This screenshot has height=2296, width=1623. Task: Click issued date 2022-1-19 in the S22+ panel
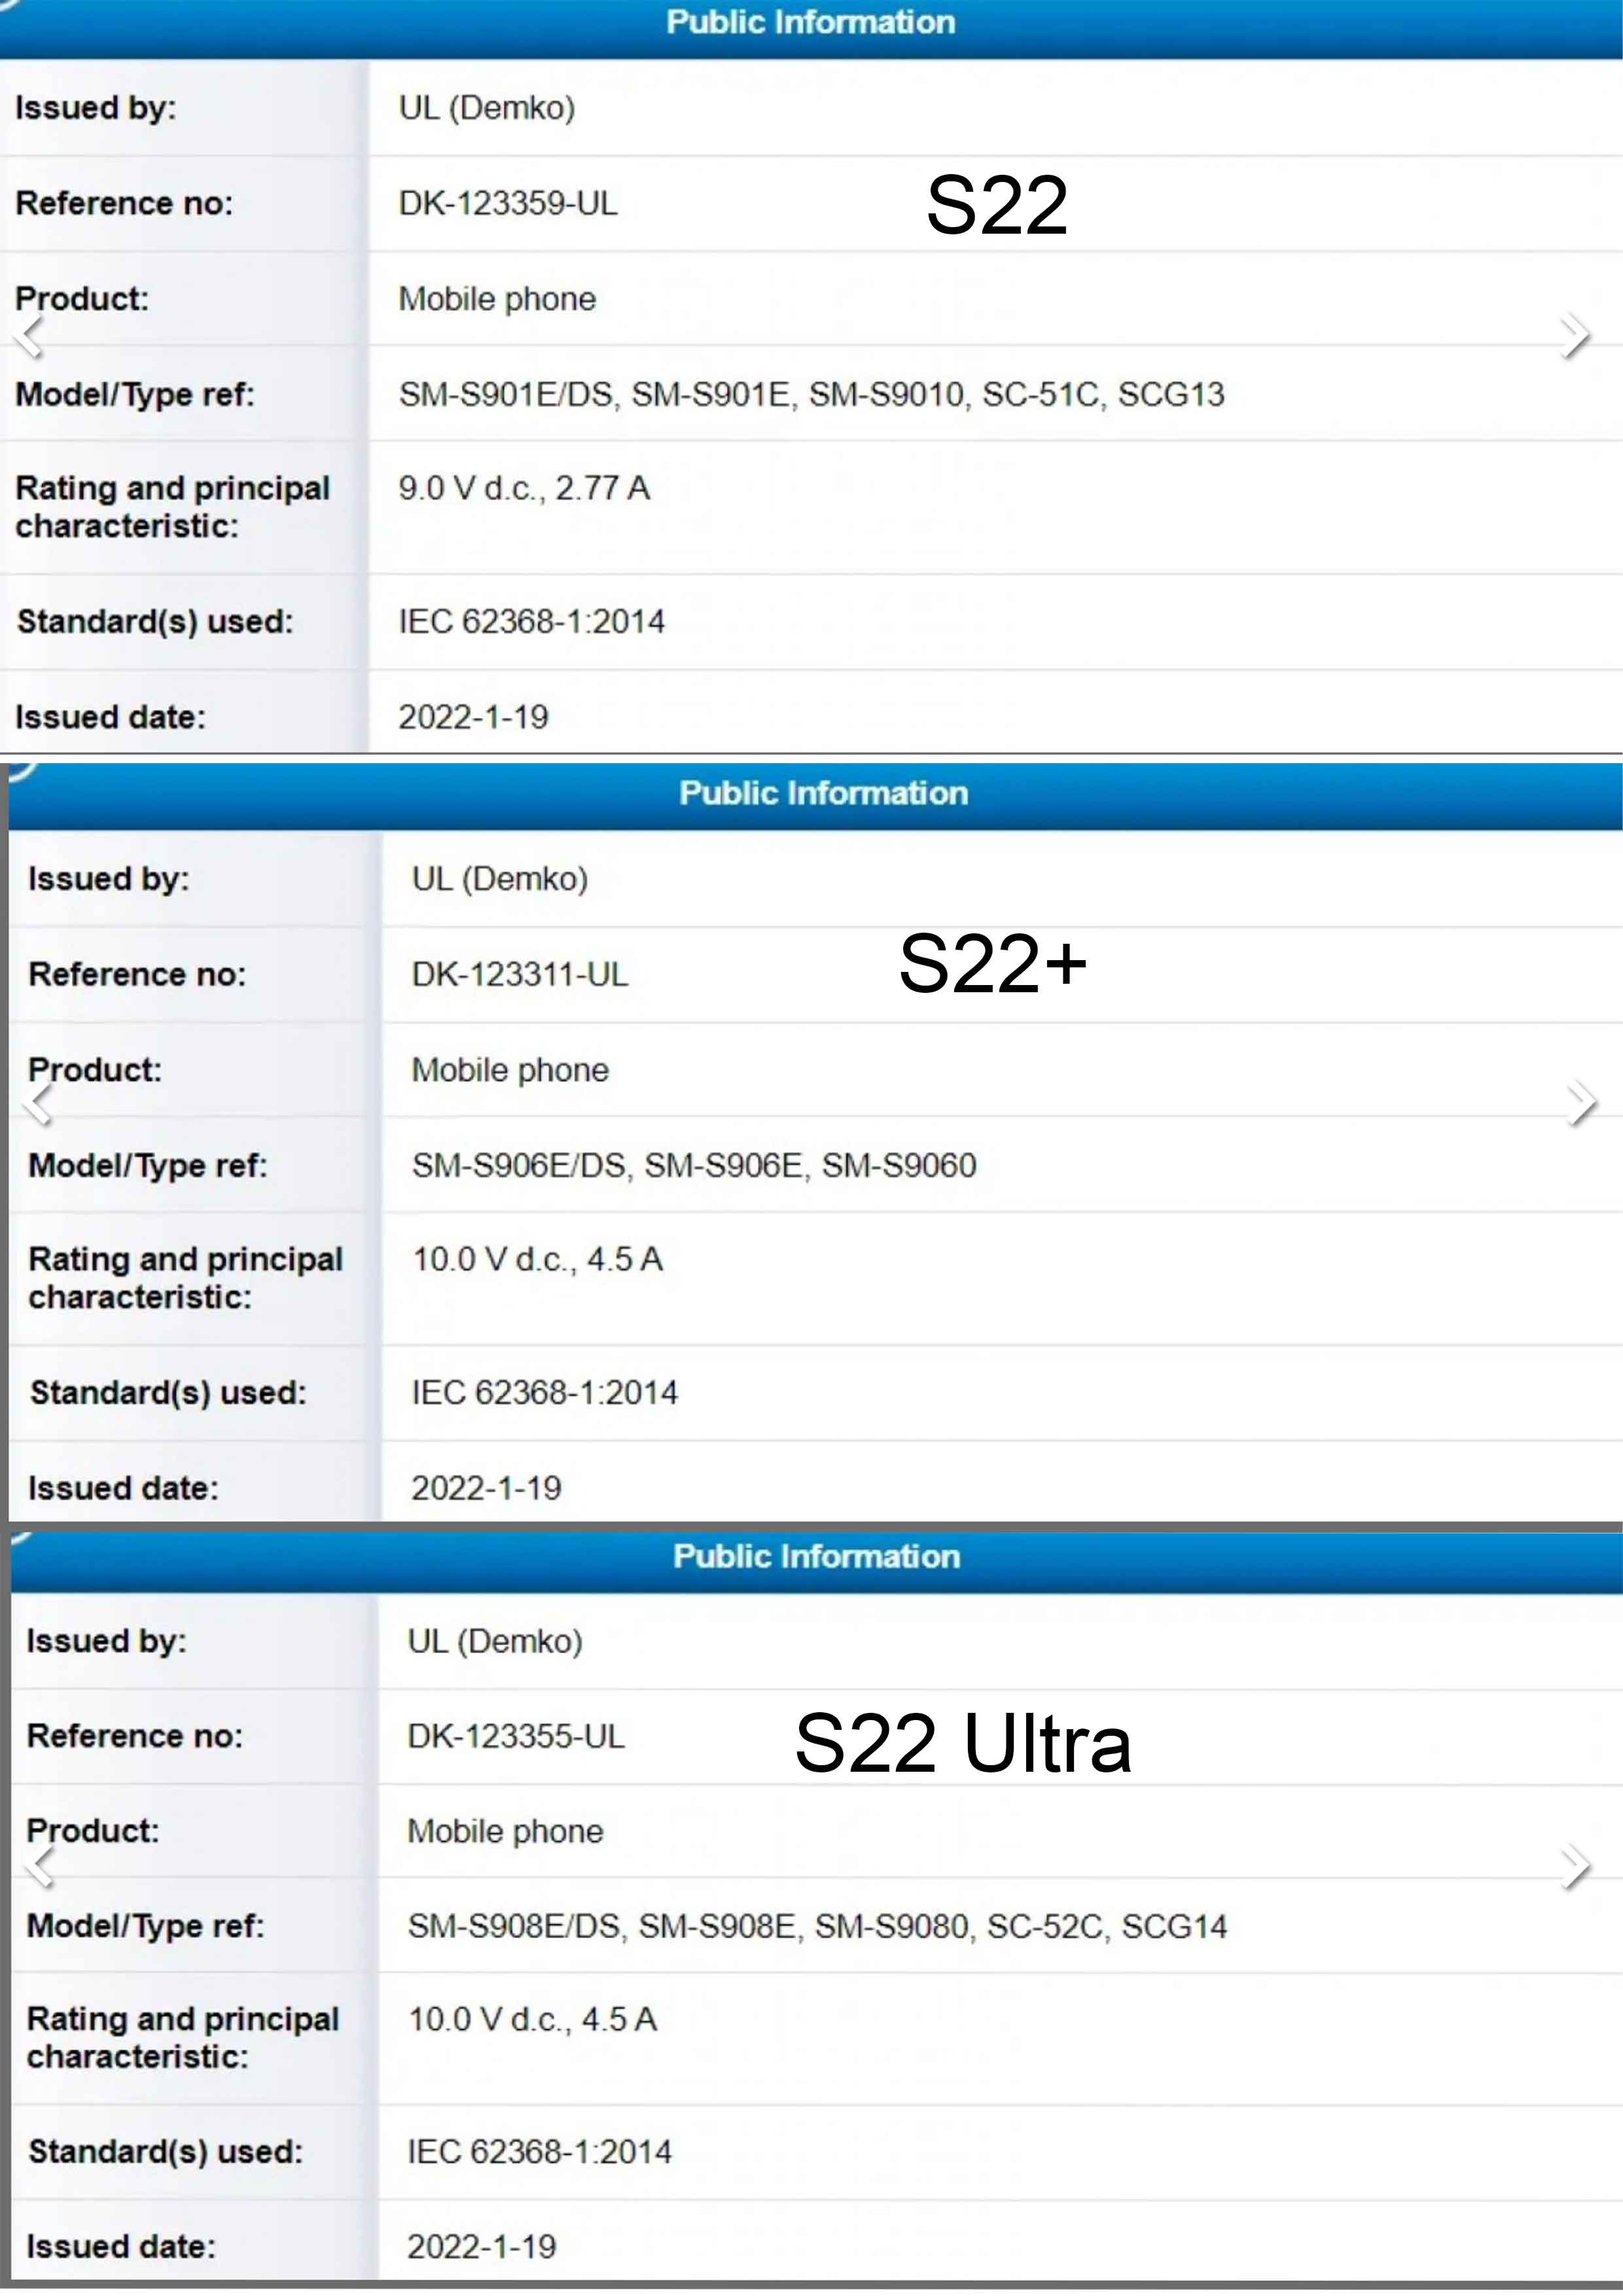click(x=487, y=1488)
